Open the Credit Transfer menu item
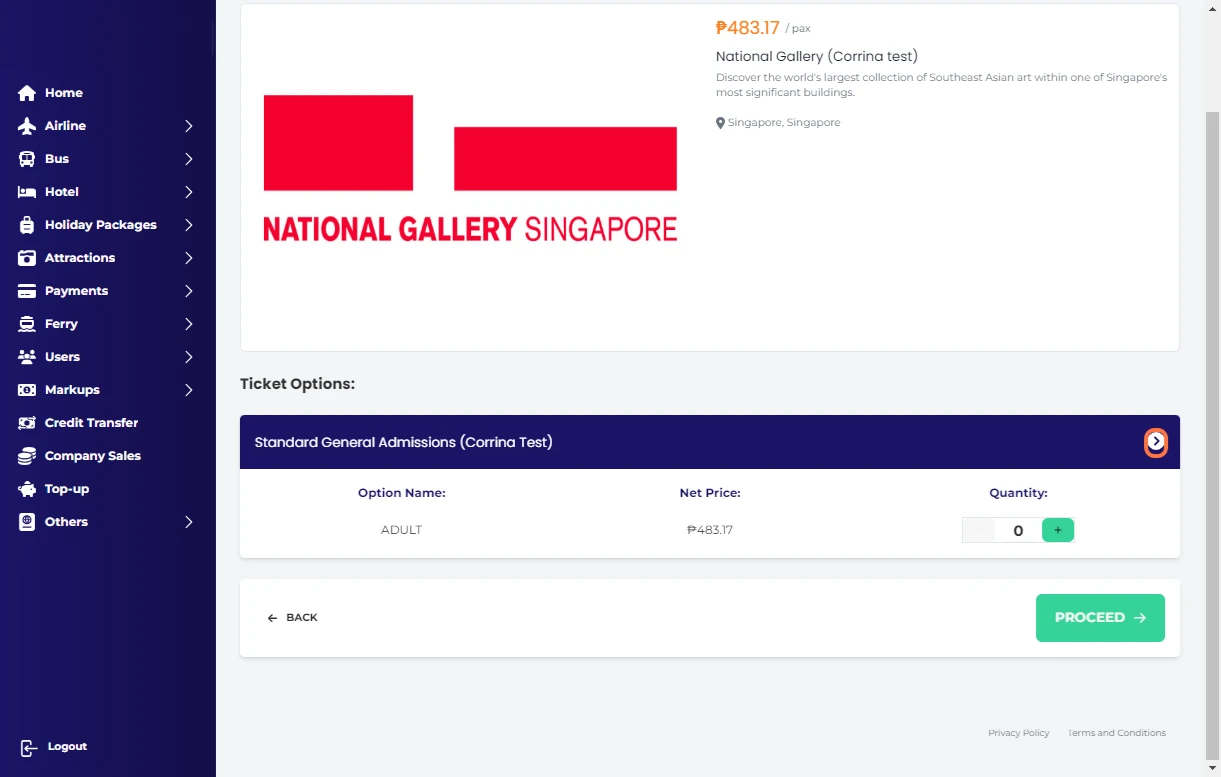This screenshot has width=1221, height=777. point(91,423)
